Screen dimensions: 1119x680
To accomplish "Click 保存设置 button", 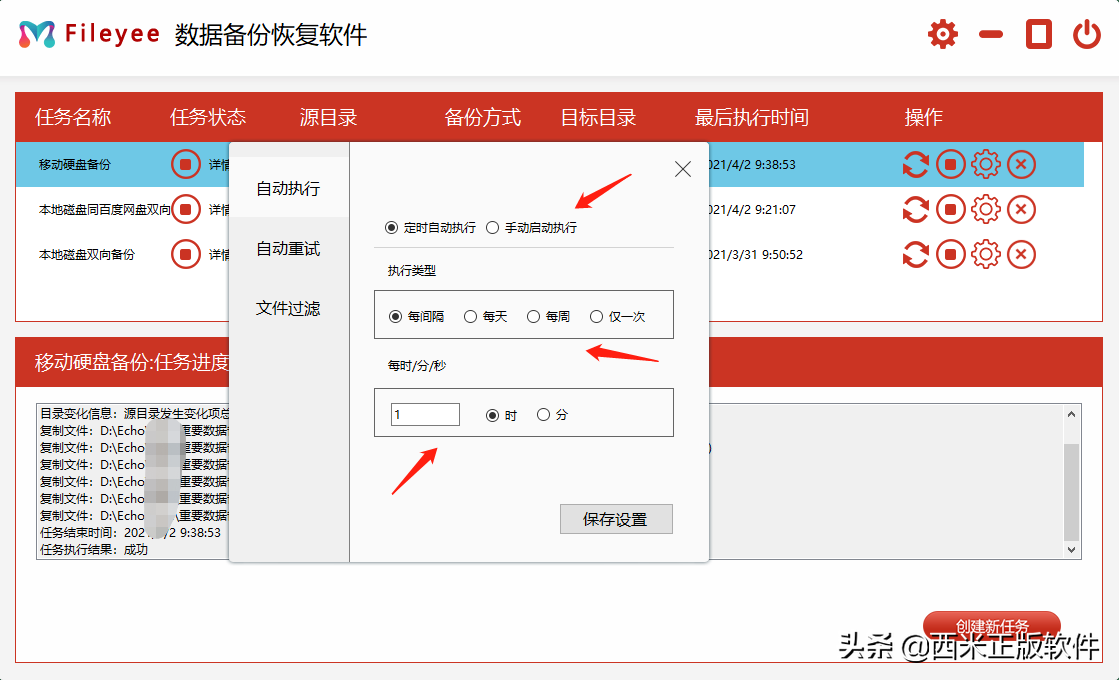I will point(616,519).
